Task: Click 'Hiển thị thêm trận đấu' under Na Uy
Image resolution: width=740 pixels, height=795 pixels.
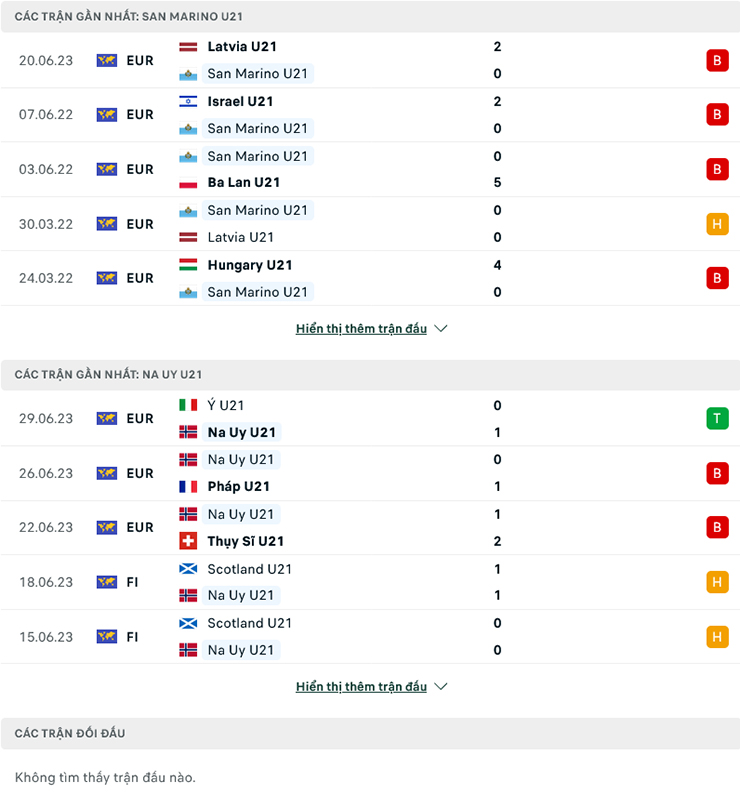Action: (361, 686)
